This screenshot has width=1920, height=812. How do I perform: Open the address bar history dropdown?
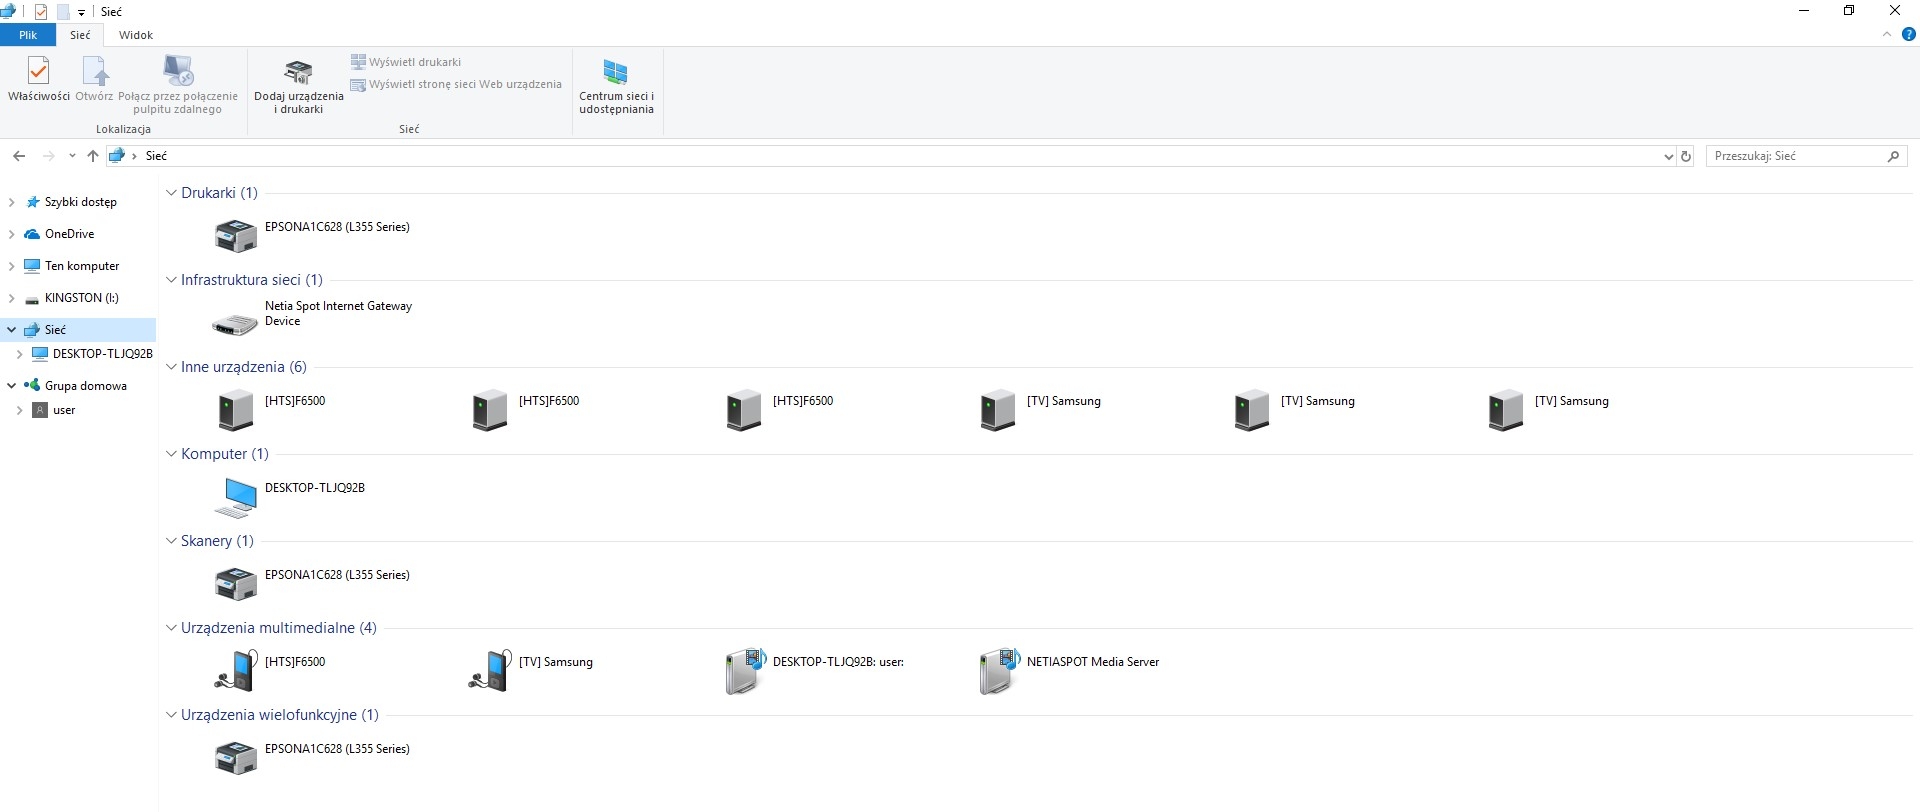[x=1668, y=157]
